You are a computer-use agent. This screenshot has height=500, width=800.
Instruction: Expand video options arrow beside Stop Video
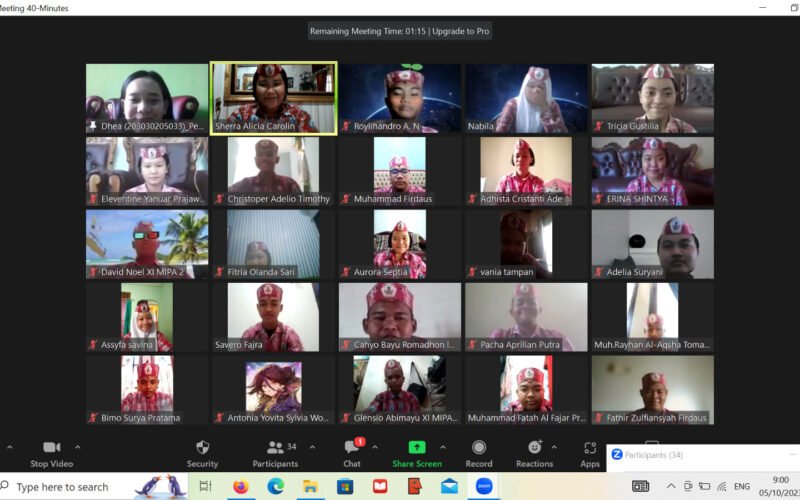point(78,447)
